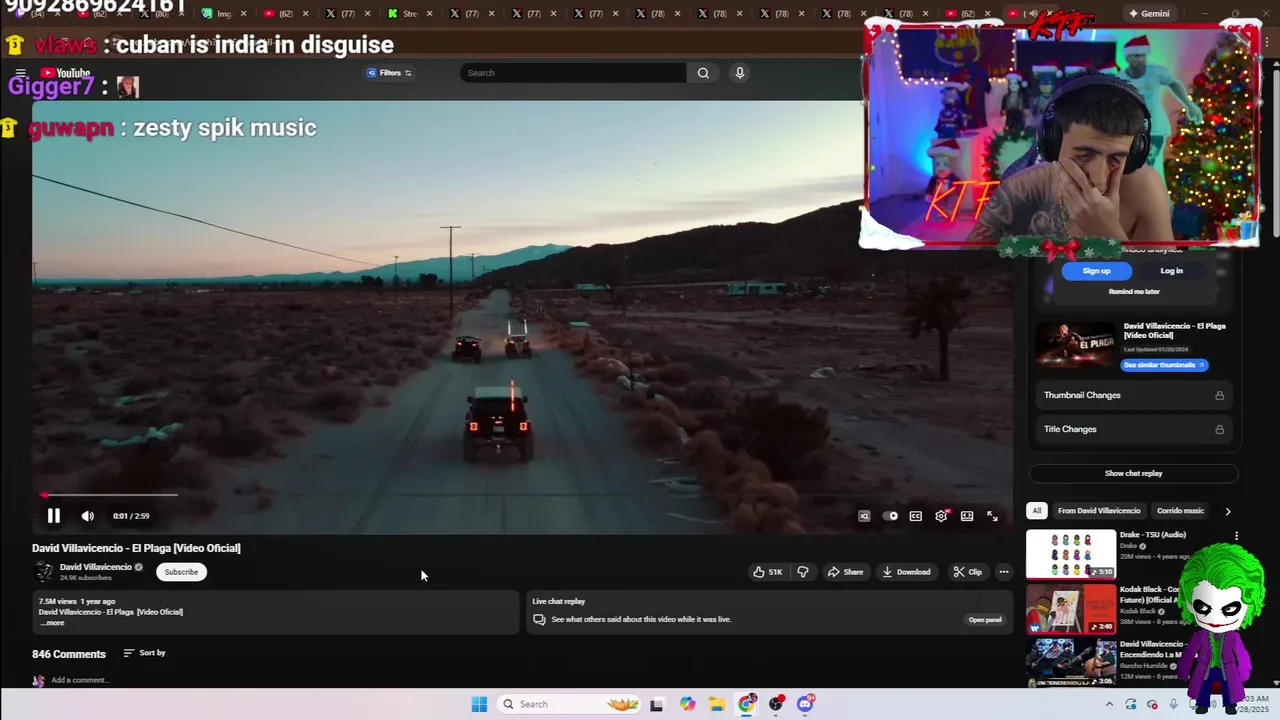The width and height of the screenshot is (1280, 720).
Task: Open Windows Start menu
Action: (479, 704)
